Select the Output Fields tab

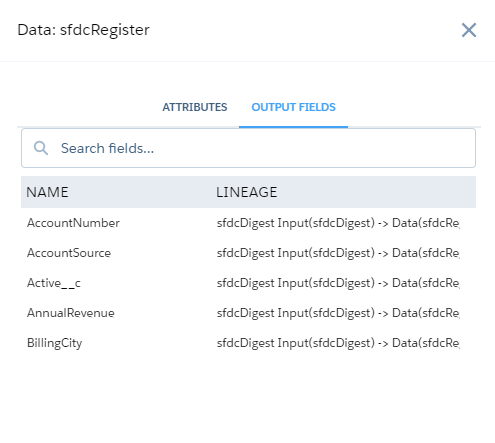[x=293, y=107]
